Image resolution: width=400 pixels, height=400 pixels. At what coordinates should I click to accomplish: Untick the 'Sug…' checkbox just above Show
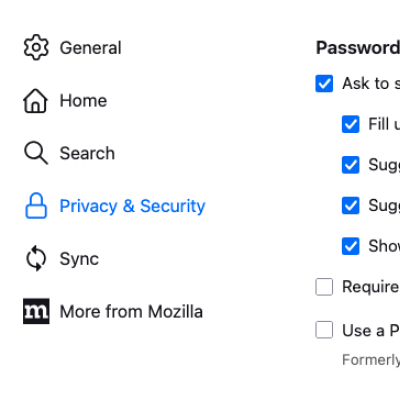[x=351, y=205]
